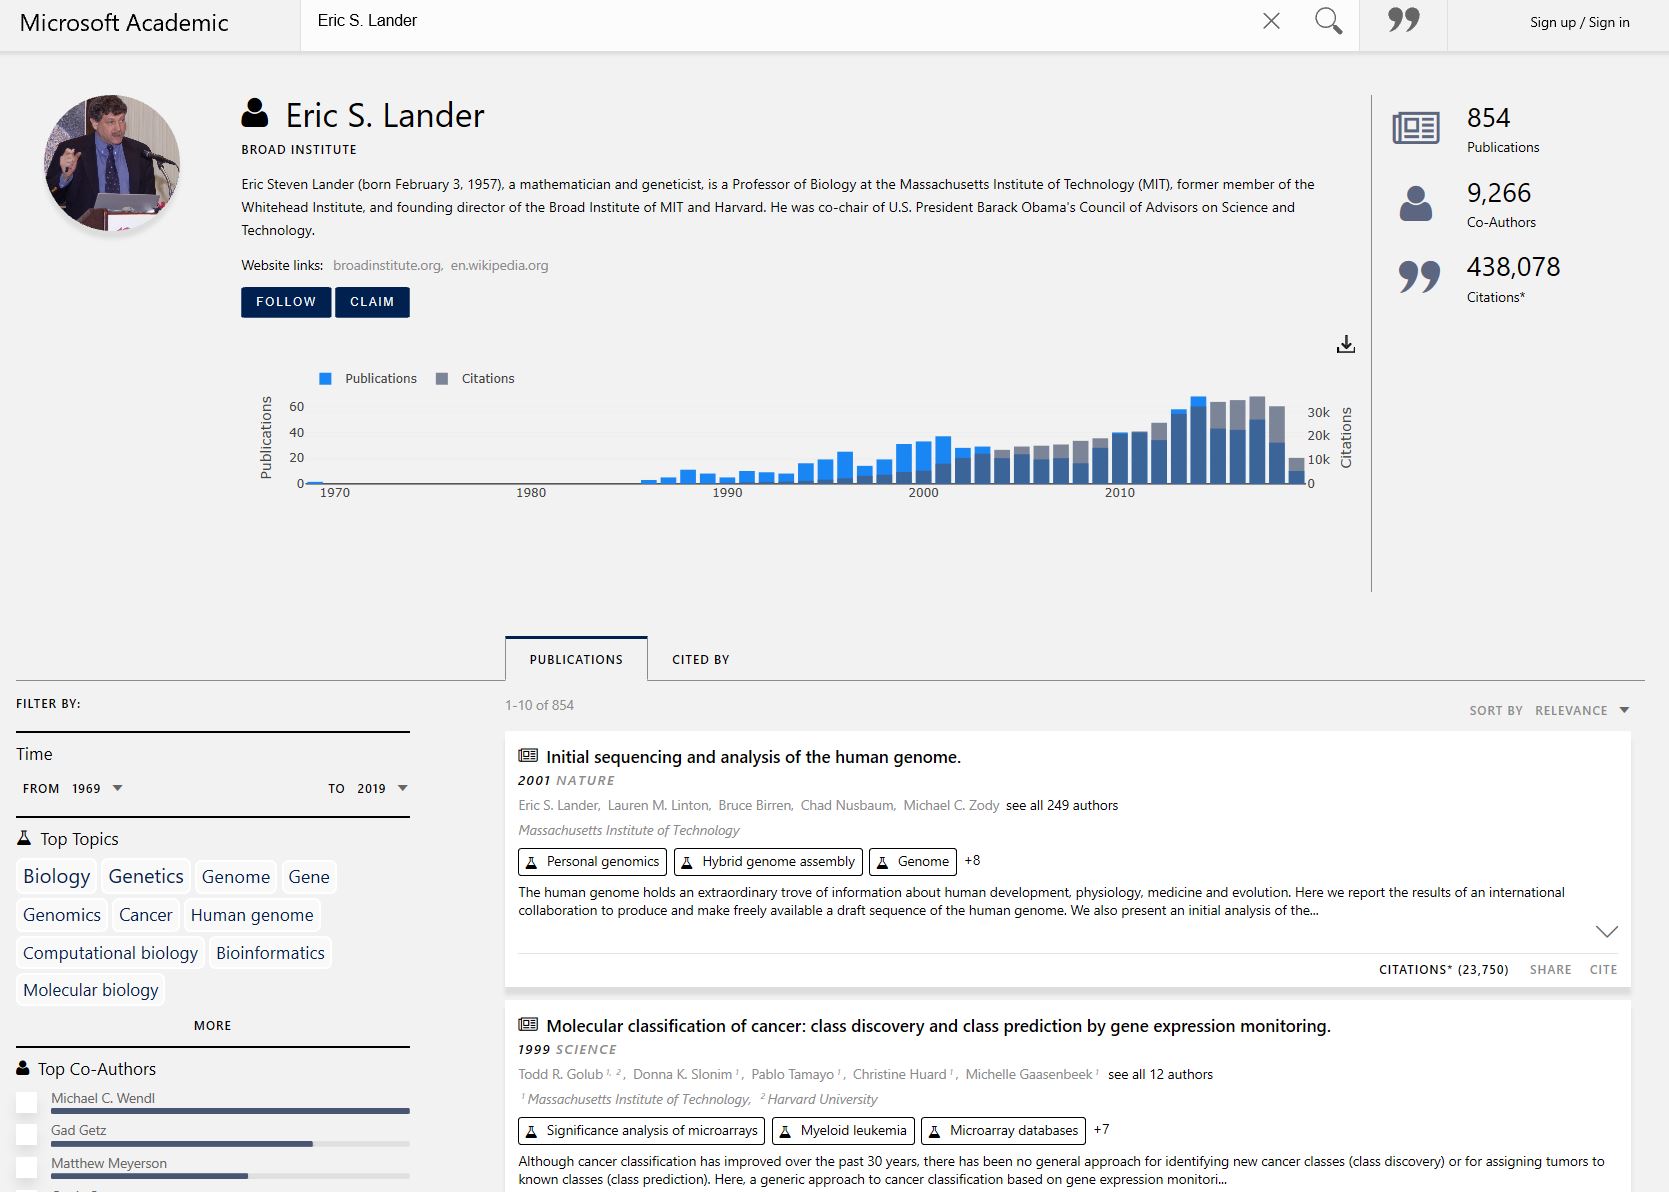Toggle the Citations legend item on the chart
The image size is (1669, 1192).
pyautogui.click(x=477, y=378)
